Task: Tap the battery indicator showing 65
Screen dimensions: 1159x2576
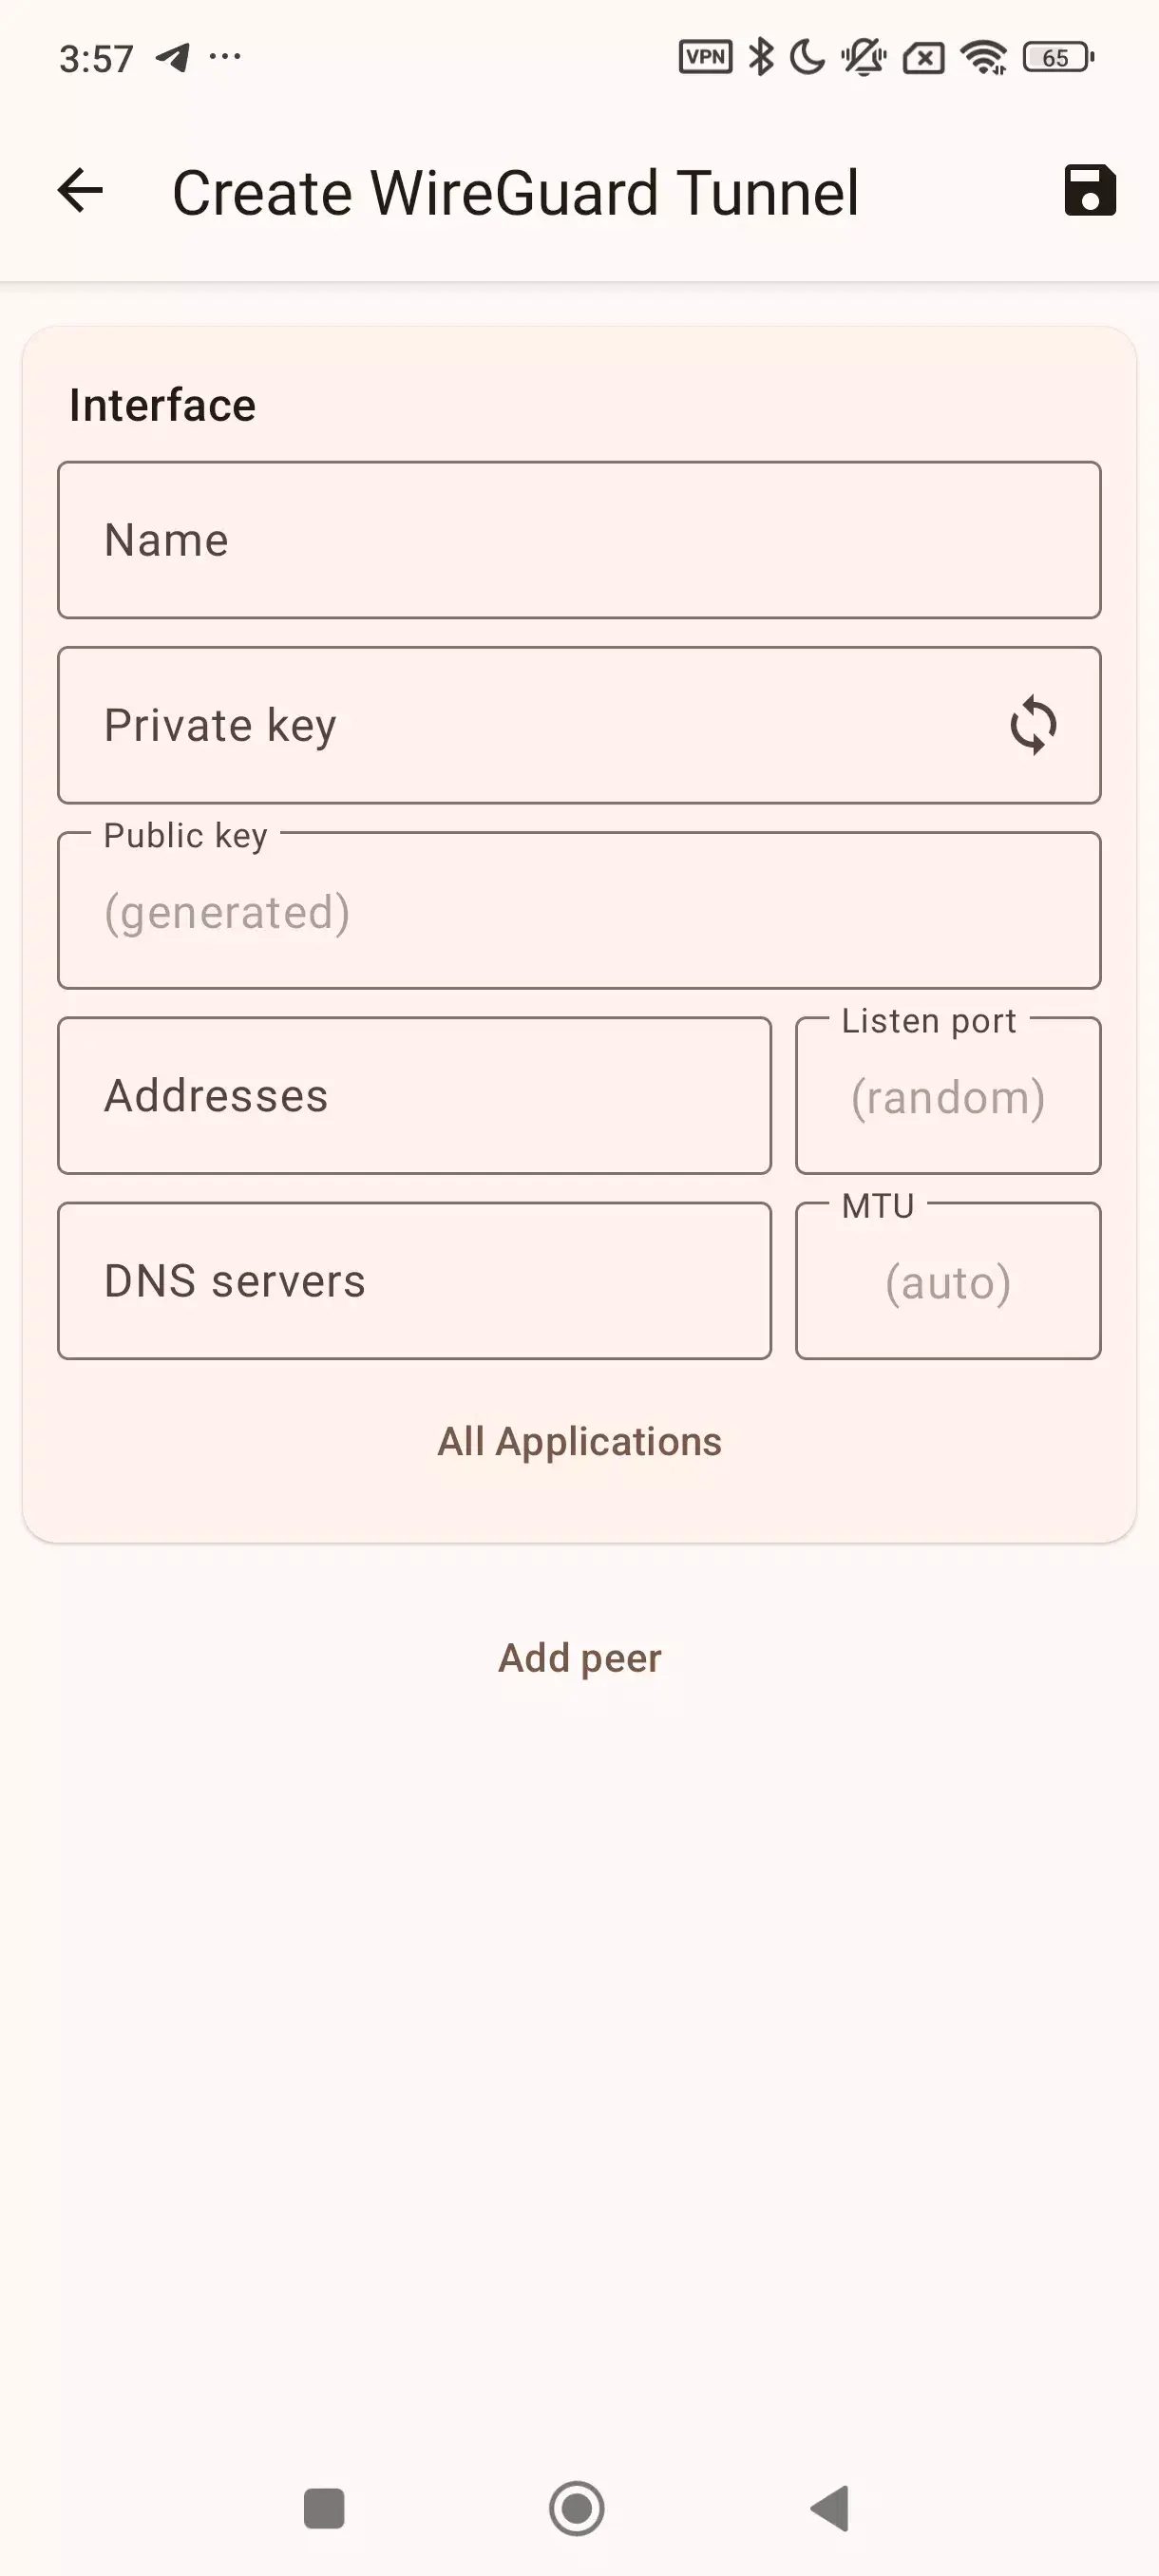Action: coord(1057,57)
